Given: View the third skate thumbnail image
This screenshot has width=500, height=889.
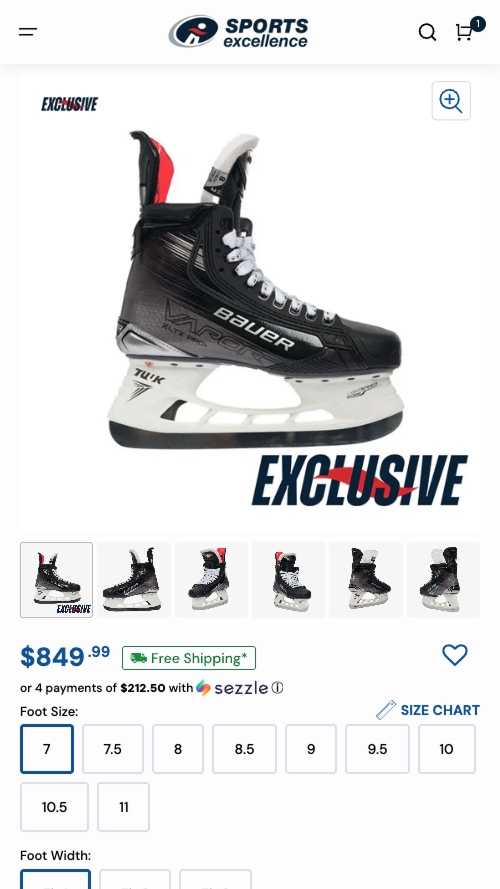Looking at the screenshot, I should pos(211,579).
